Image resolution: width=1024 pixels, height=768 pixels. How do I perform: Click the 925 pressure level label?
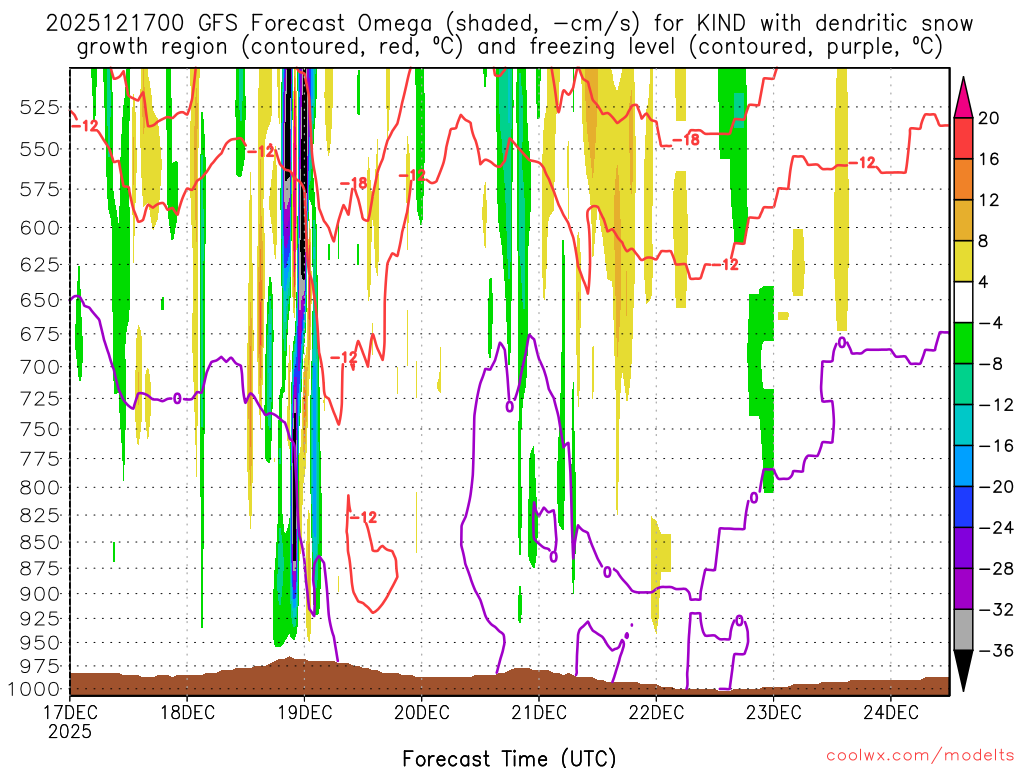click(39, 618)
